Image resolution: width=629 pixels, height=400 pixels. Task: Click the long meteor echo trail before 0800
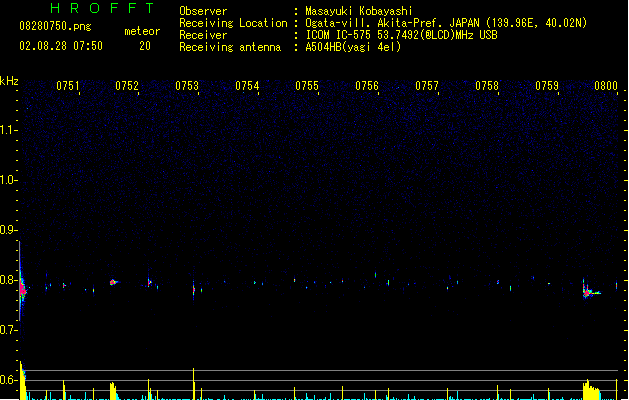(x=591, y=292)
